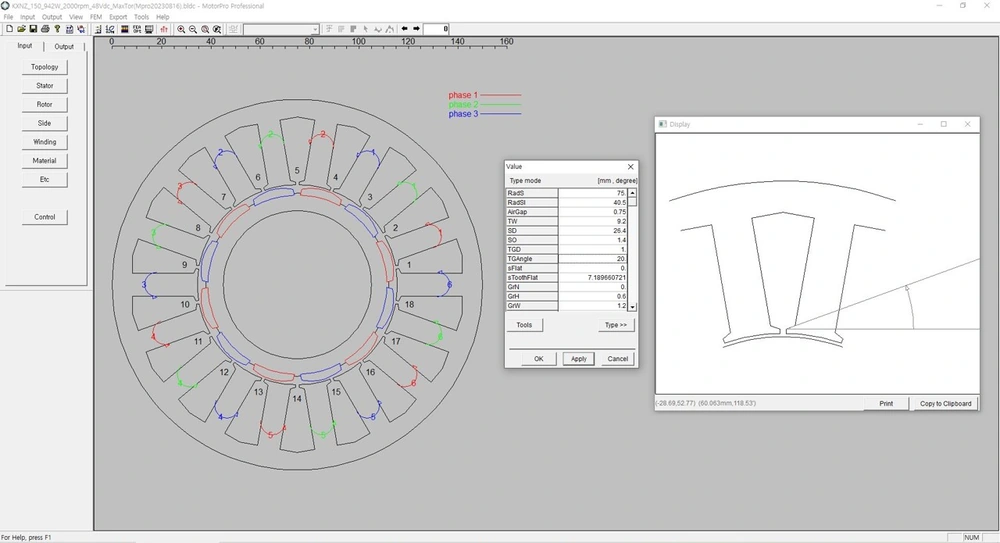Click the GrN parameter label

(532, 287)
